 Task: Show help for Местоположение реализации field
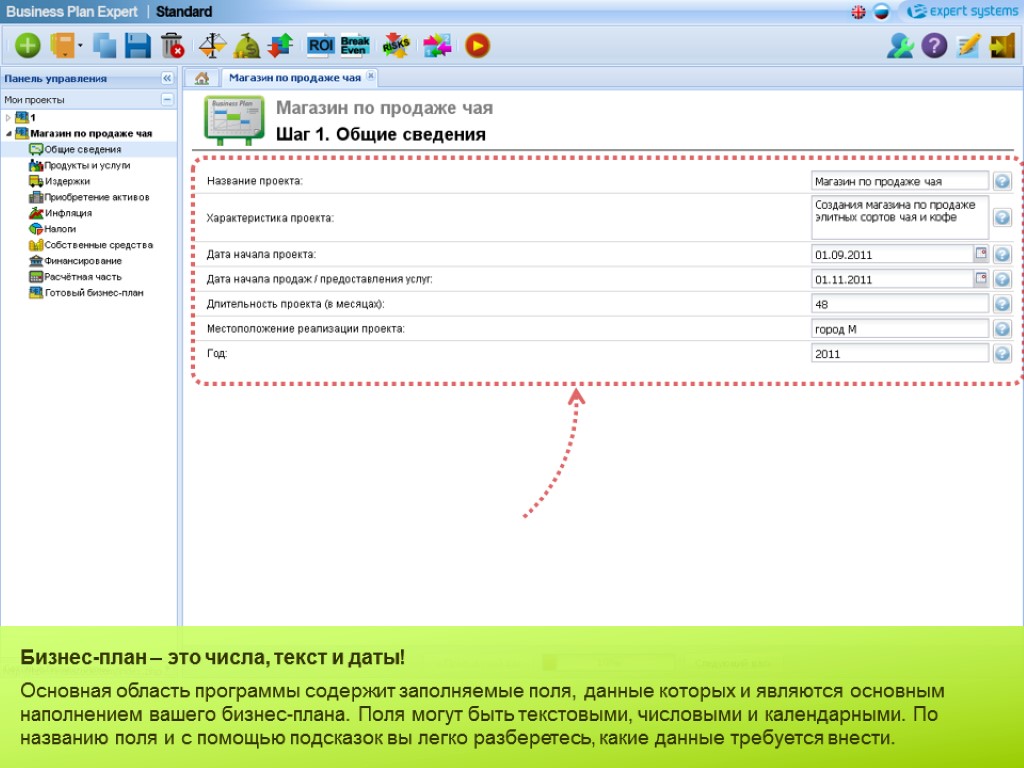pyautogui.click(x=1002, y=329)
